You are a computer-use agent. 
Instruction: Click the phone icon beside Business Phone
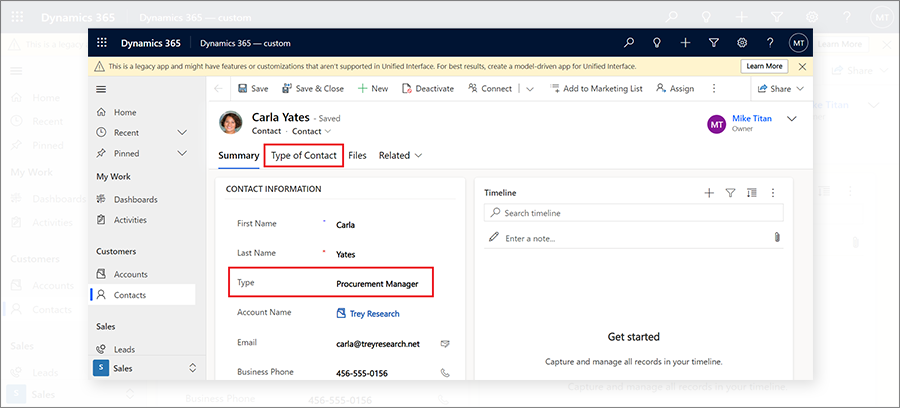[x=445, y=372]
